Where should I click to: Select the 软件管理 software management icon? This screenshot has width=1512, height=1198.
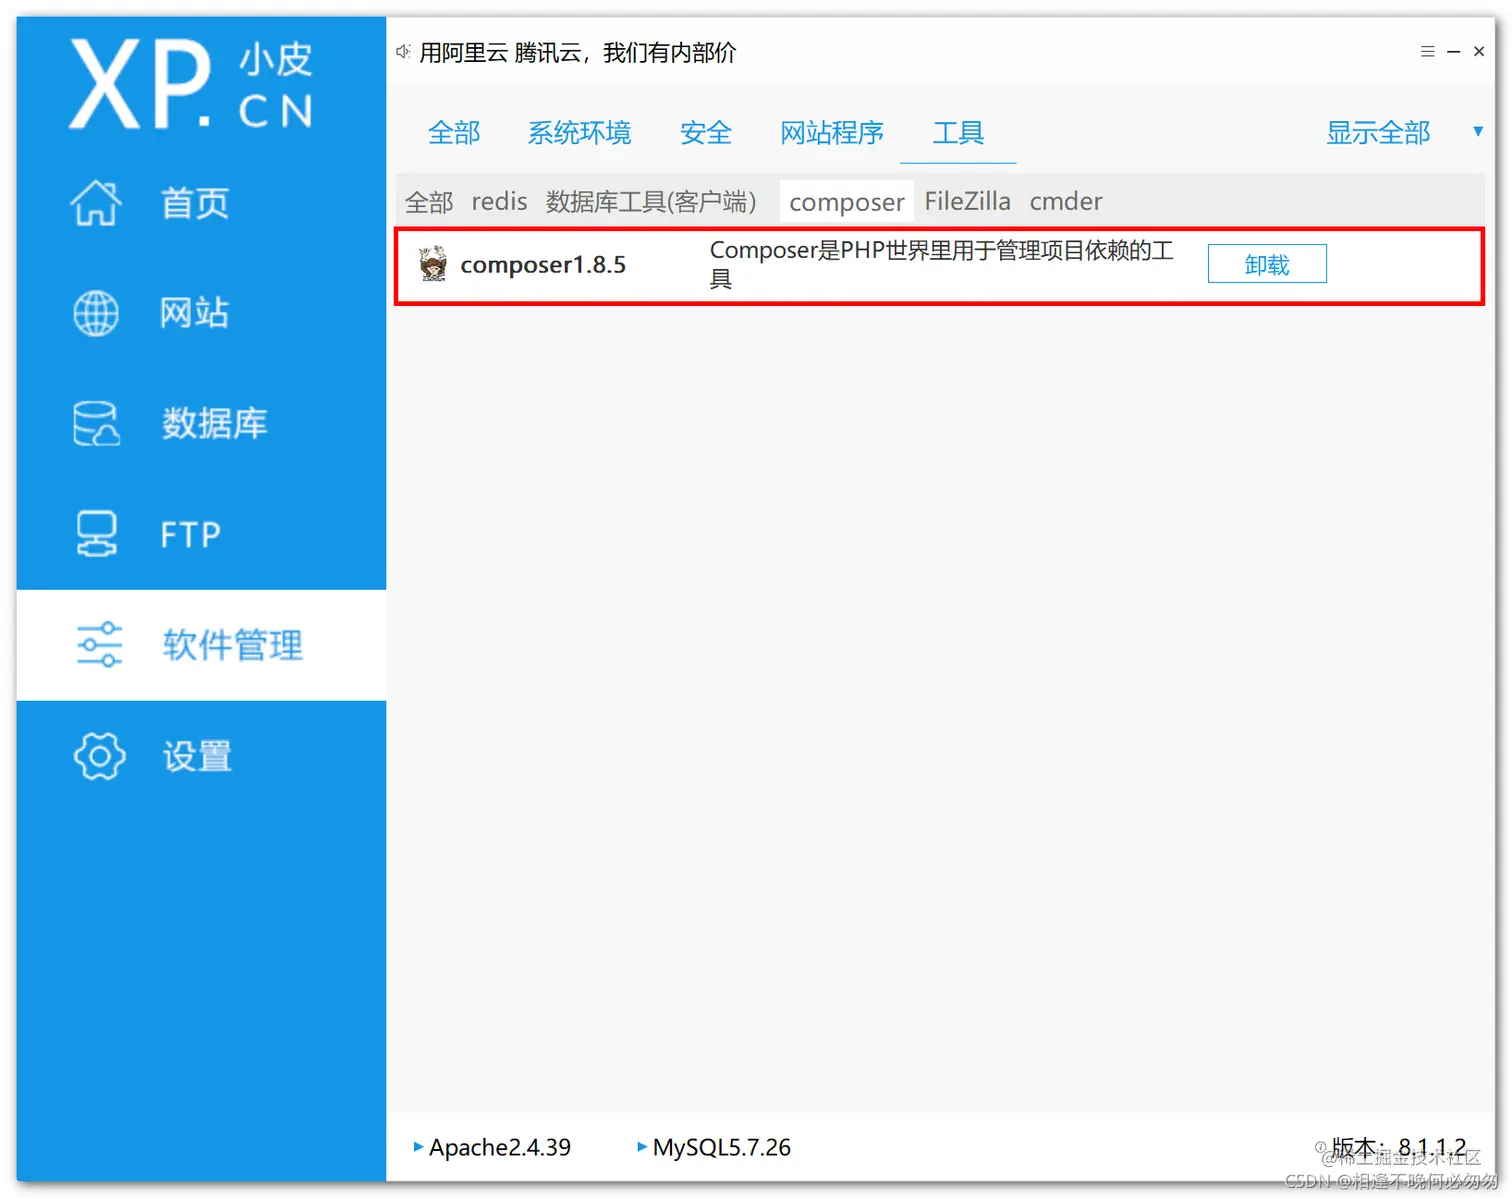pyautogui.click(x=99, y=644)
